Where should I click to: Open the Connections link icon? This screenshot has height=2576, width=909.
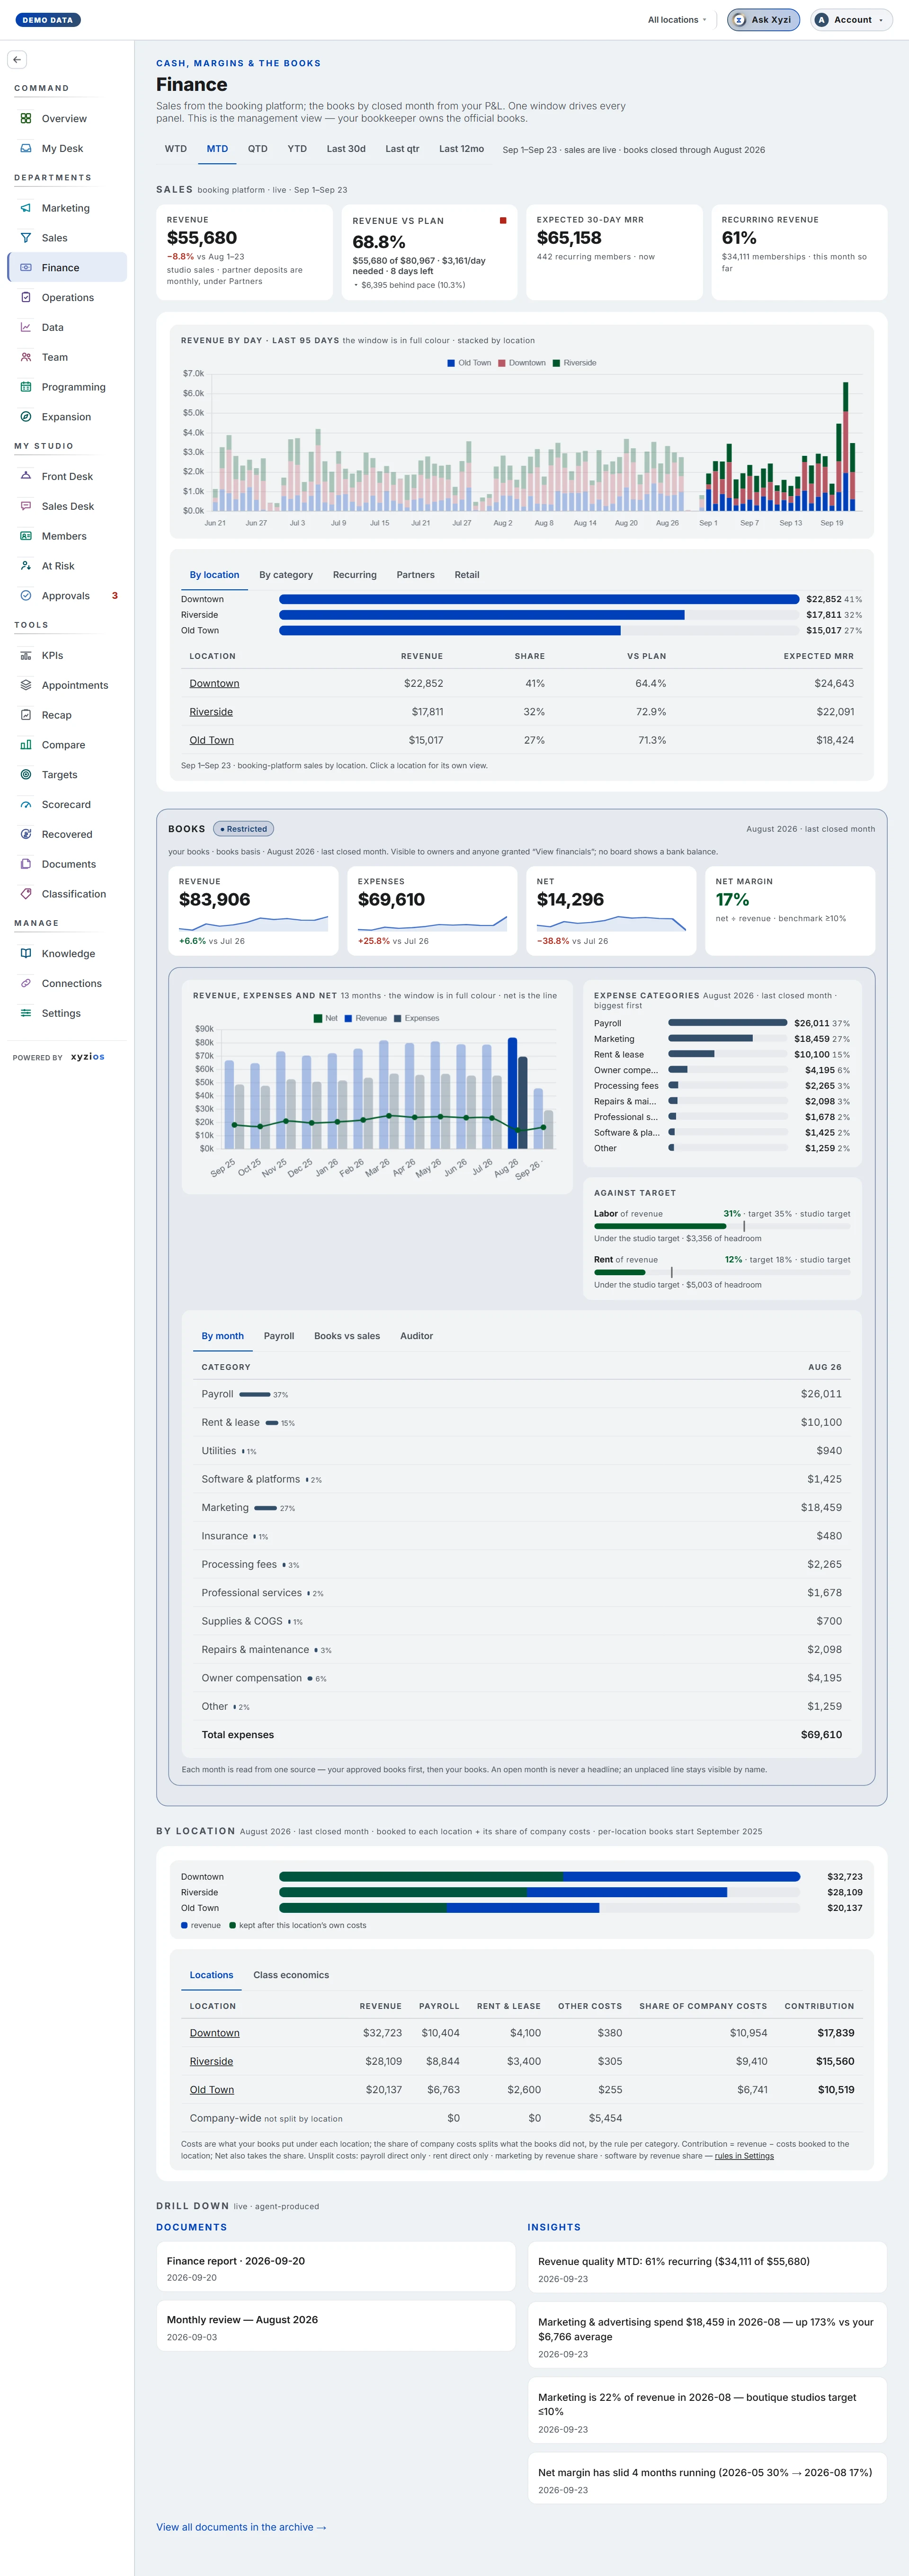[26, 984]
